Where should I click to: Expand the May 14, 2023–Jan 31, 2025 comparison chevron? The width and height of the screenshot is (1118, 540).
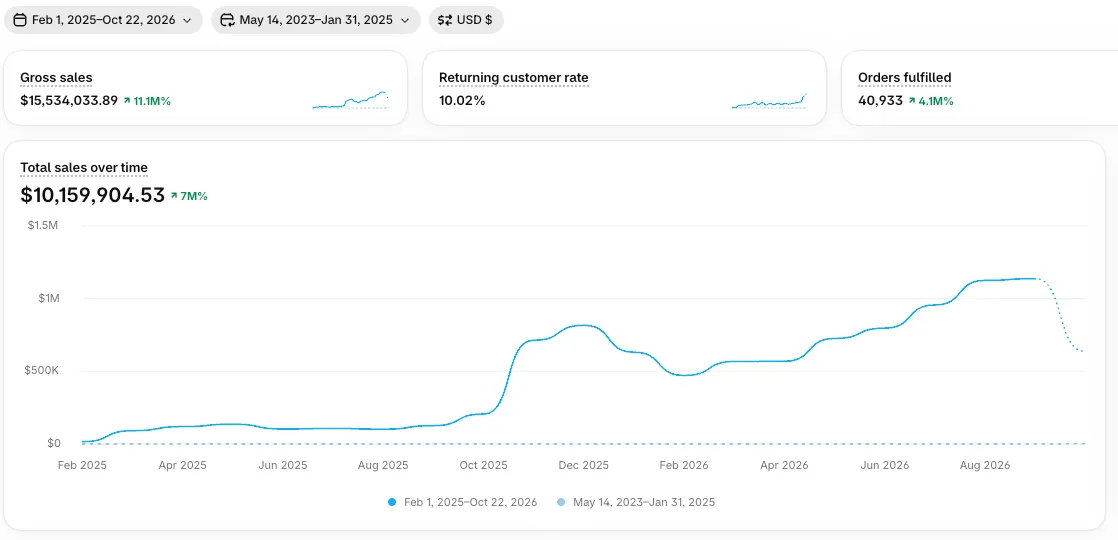click(405, 21)
